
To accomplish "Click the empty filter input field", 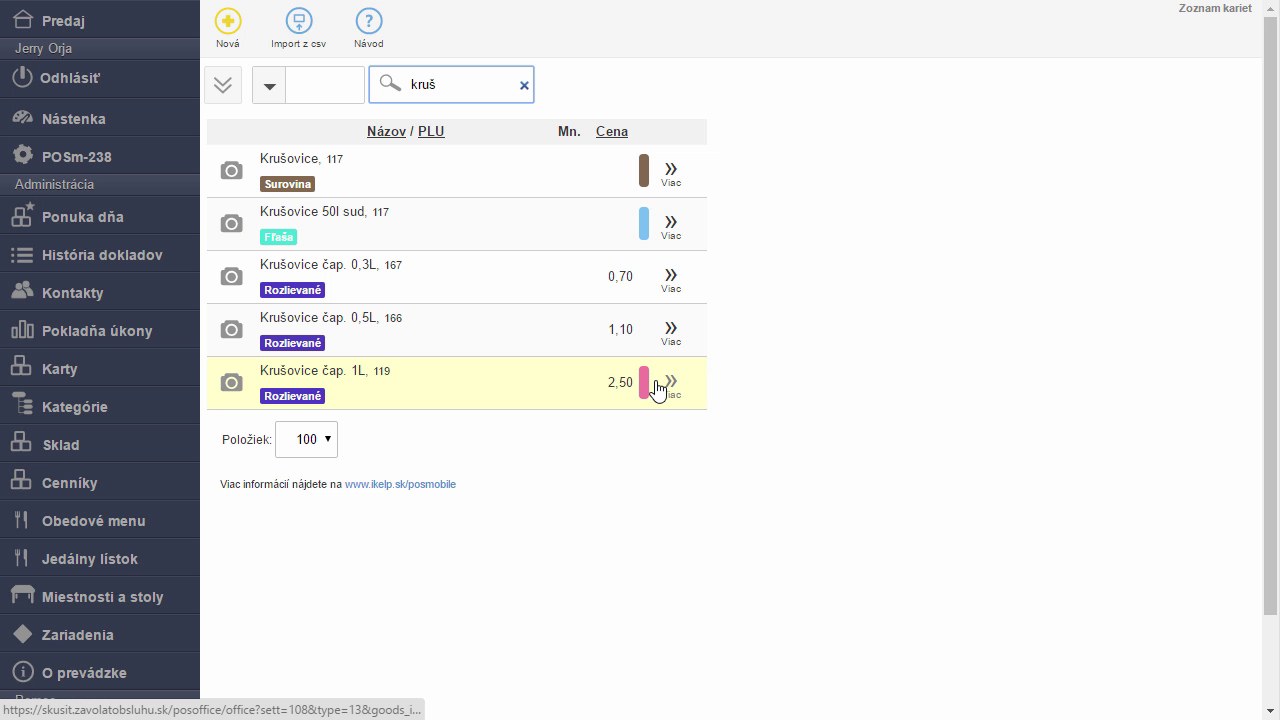I will [x=325, y=85].
